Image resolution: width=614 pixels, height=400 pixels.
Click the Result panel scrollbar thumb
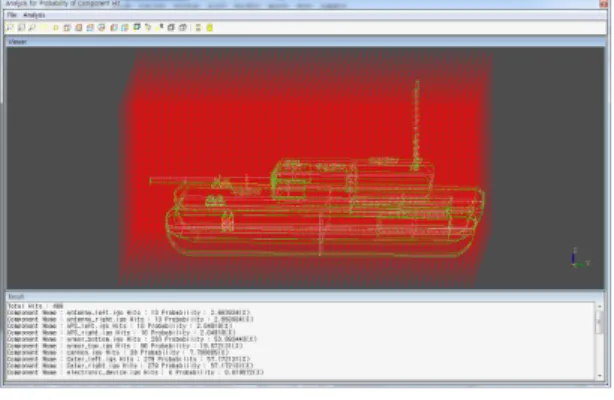600,322
